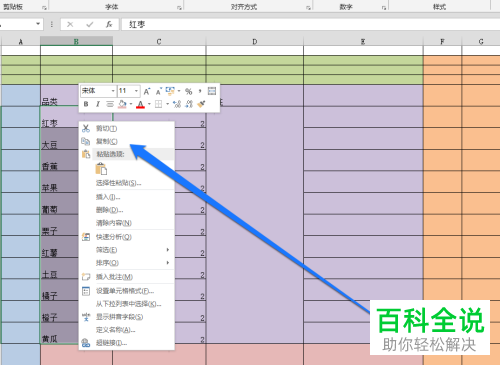Click the formula bar input showing 红枣

click(310, 24)
